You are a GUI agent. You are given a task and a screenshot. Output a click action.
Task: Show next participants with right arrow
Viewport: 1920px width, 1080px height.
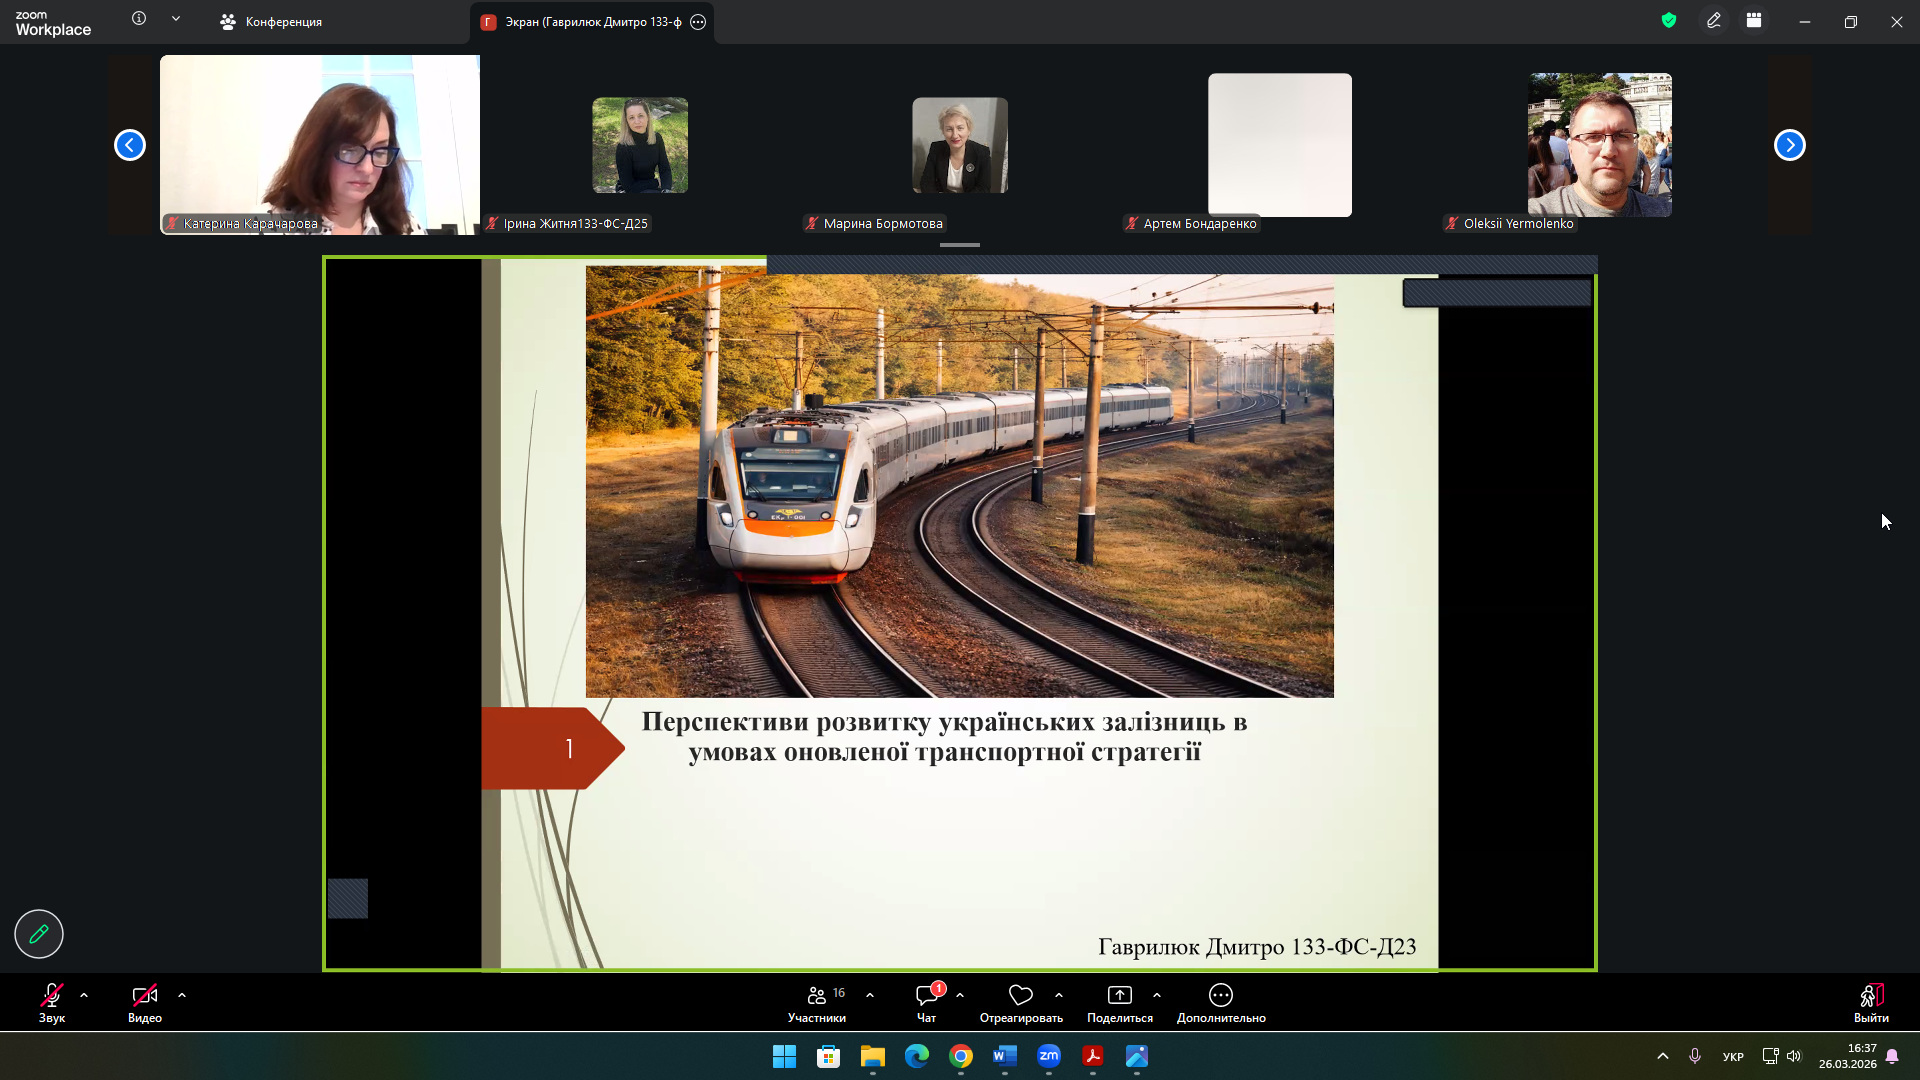coord(1789,145)
